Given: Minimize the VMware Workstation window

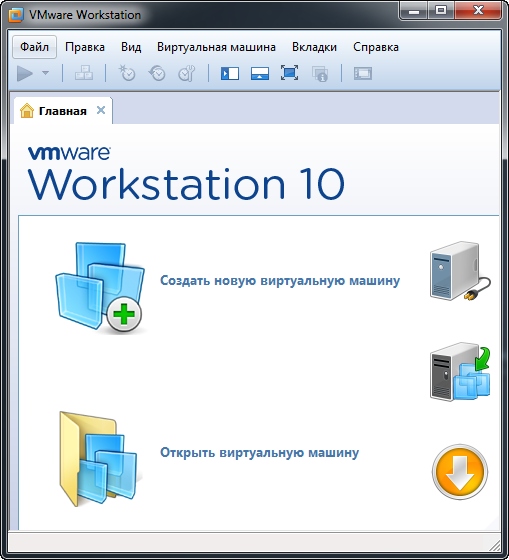Looking at the screenshot, I should [x=414, y=11].
